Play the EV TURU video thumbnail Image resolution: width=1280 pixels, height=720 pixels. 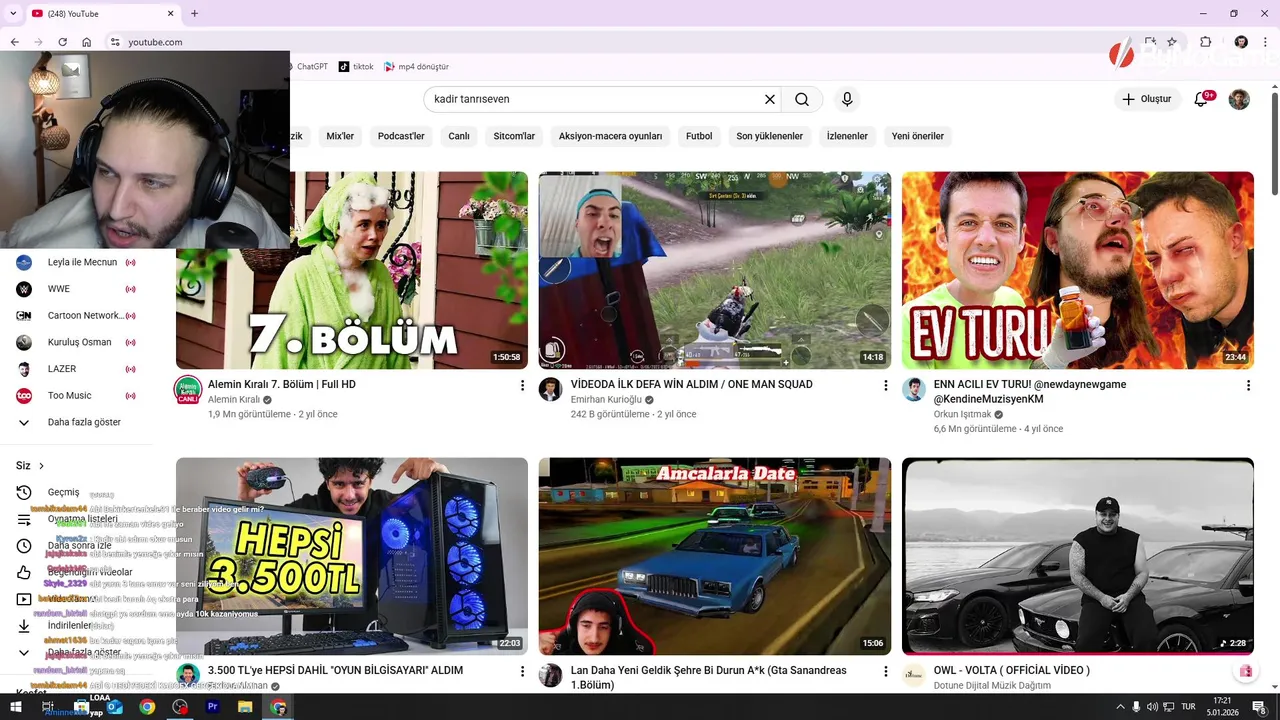click(1078, 270)
